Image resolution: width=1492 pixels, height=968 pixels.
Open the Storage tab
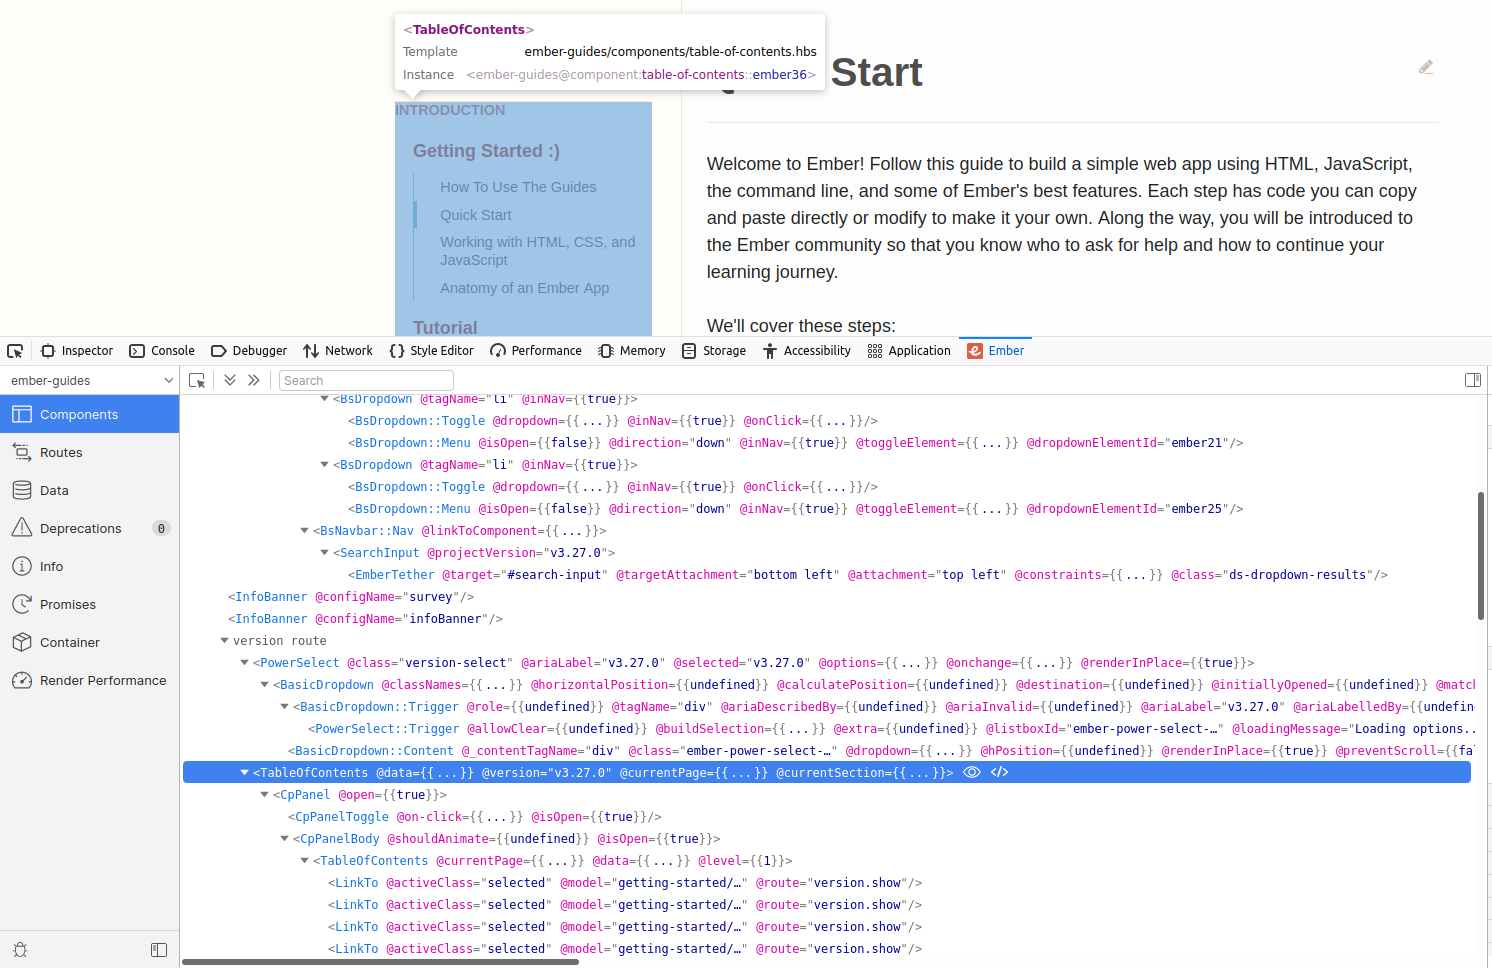click(714, 351)
